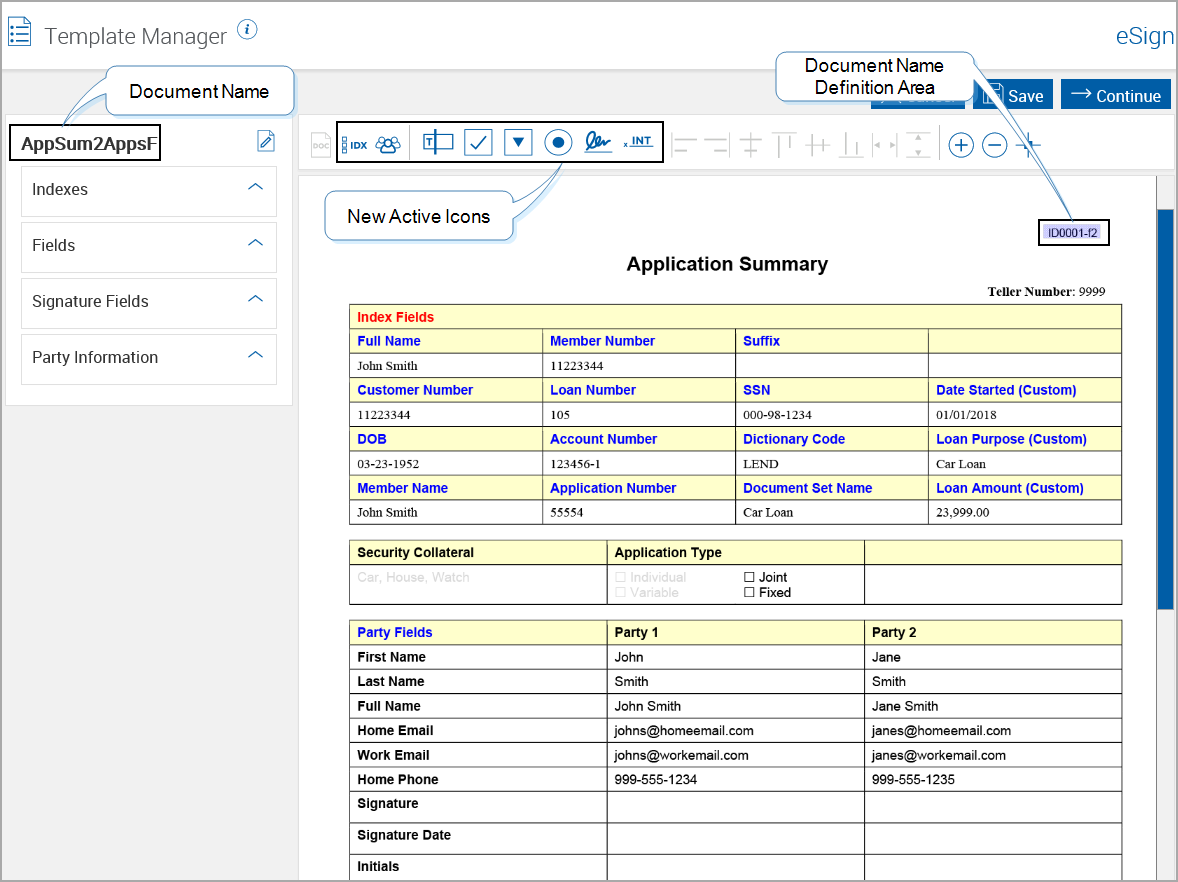Click the Security Collateral placeholder 'Car, House, Watch'

tap(413, 577)
